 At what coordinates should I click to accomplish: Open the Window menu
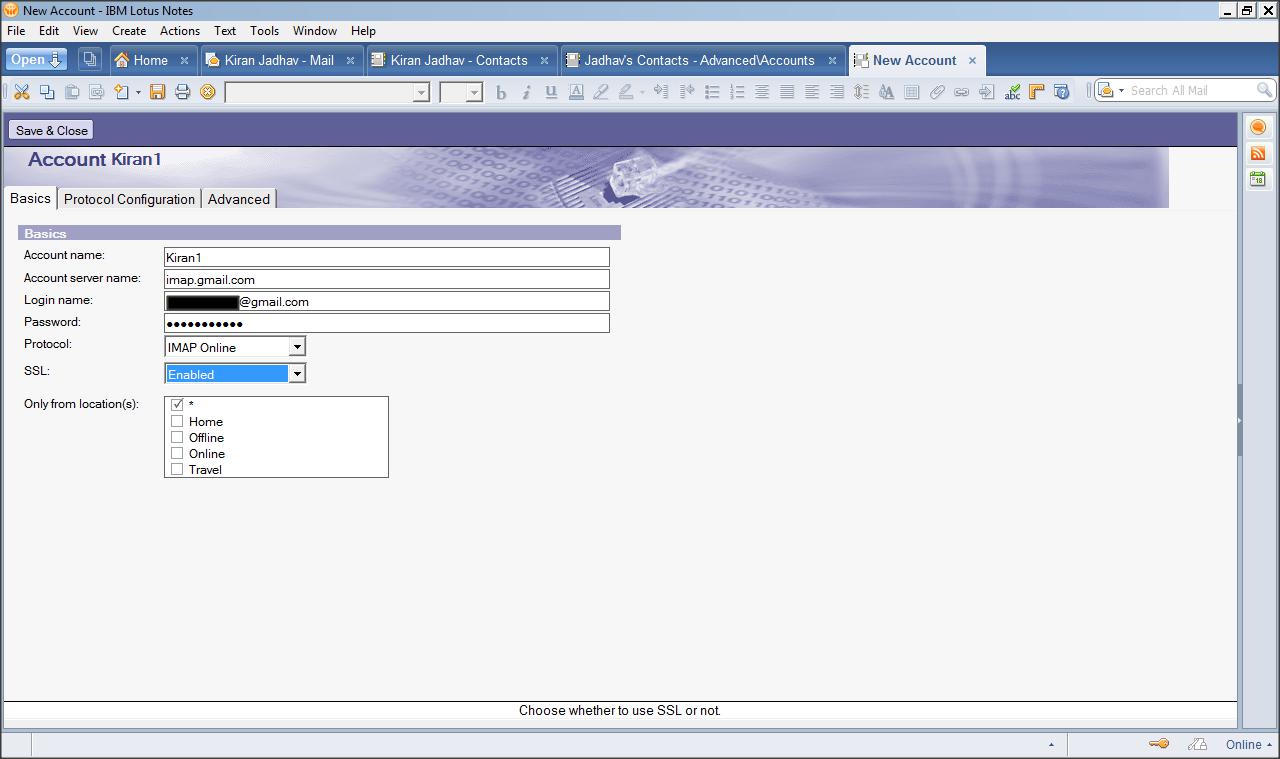315,31
